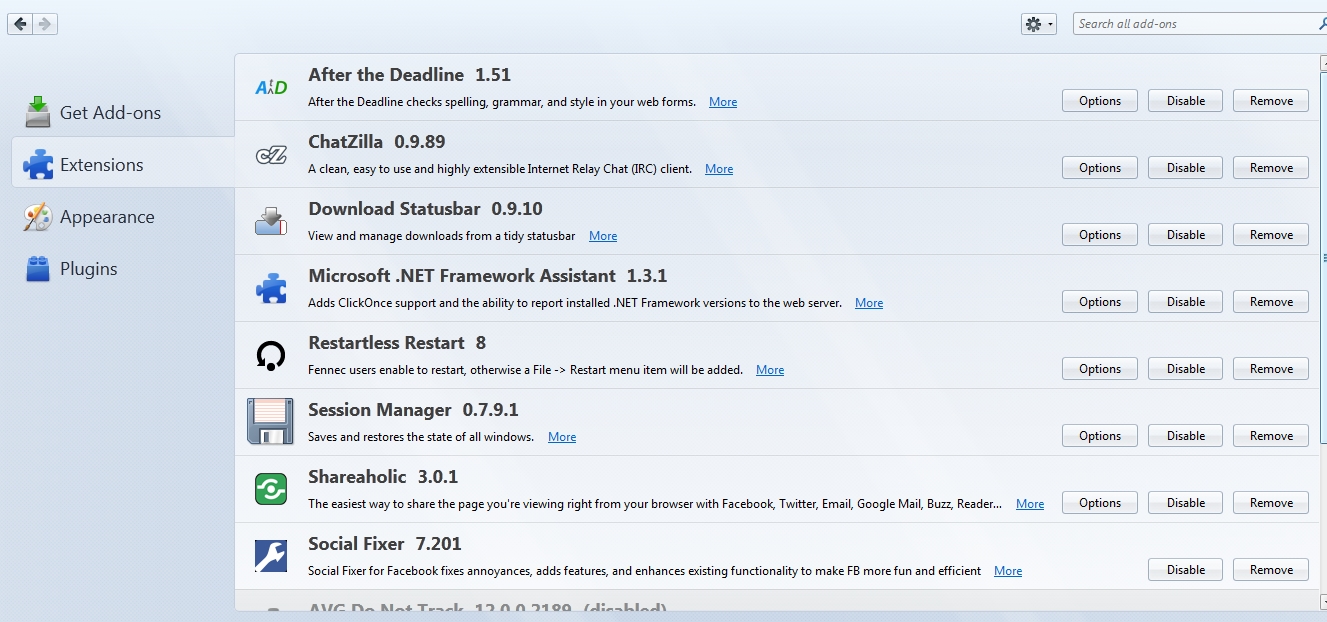This screenshot has width=1327, height=622.
Task: Open the Get Add-ons section
Action: click(109, 113)
